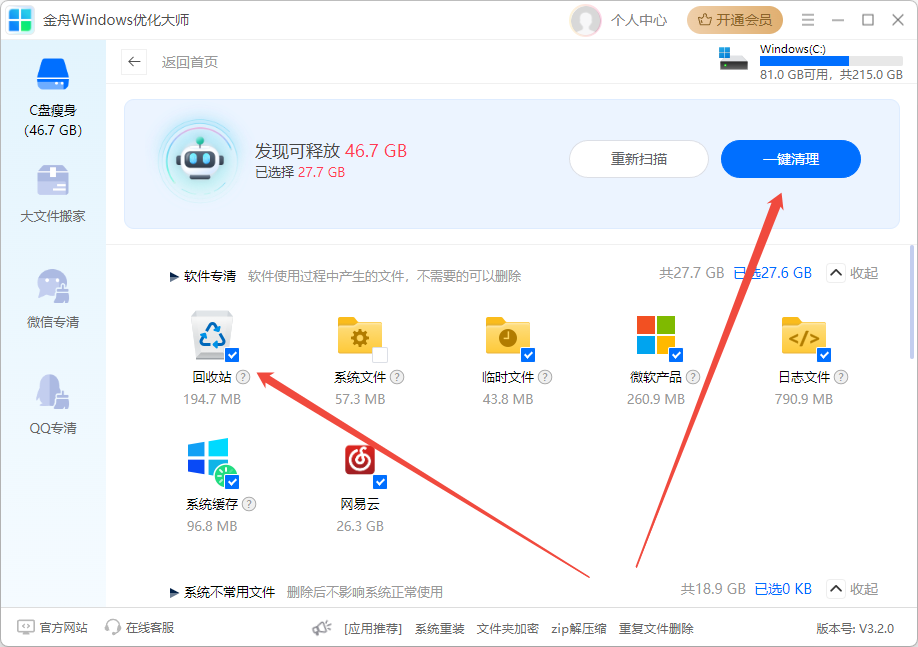Click the 26.3 GB size under 网易云
The width and height of the screenshot is (918, 647).
click(x=359, y=526)
